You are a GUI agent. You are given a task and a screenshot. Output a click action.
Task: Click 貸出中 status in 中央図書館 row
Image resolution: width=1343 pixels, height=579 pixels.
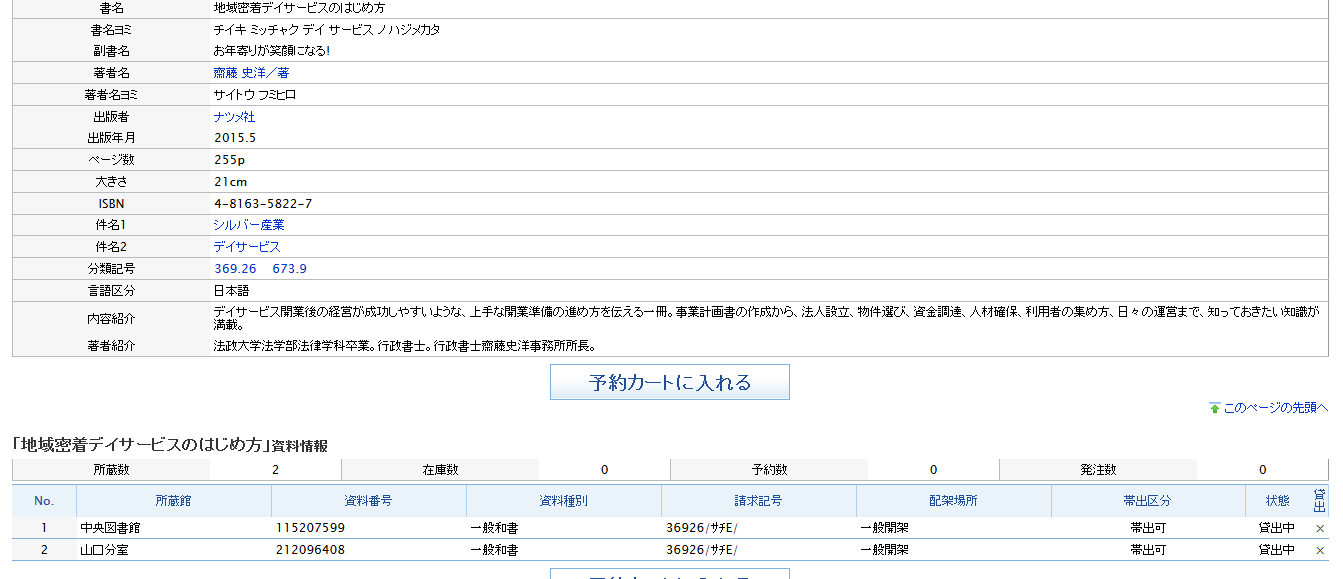tap(1277, 528)
